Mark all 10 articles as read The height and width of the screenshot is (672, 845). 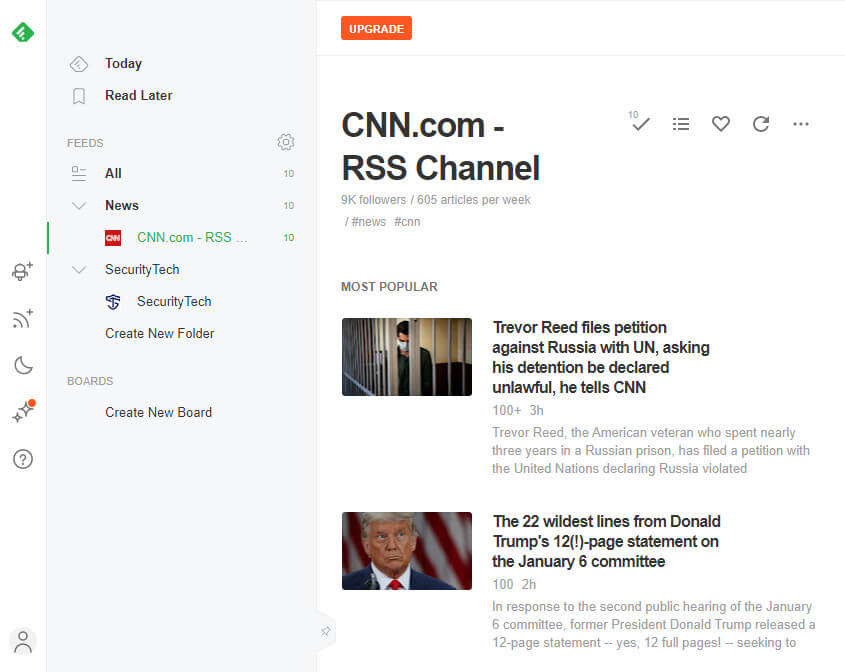coord(639,122)
